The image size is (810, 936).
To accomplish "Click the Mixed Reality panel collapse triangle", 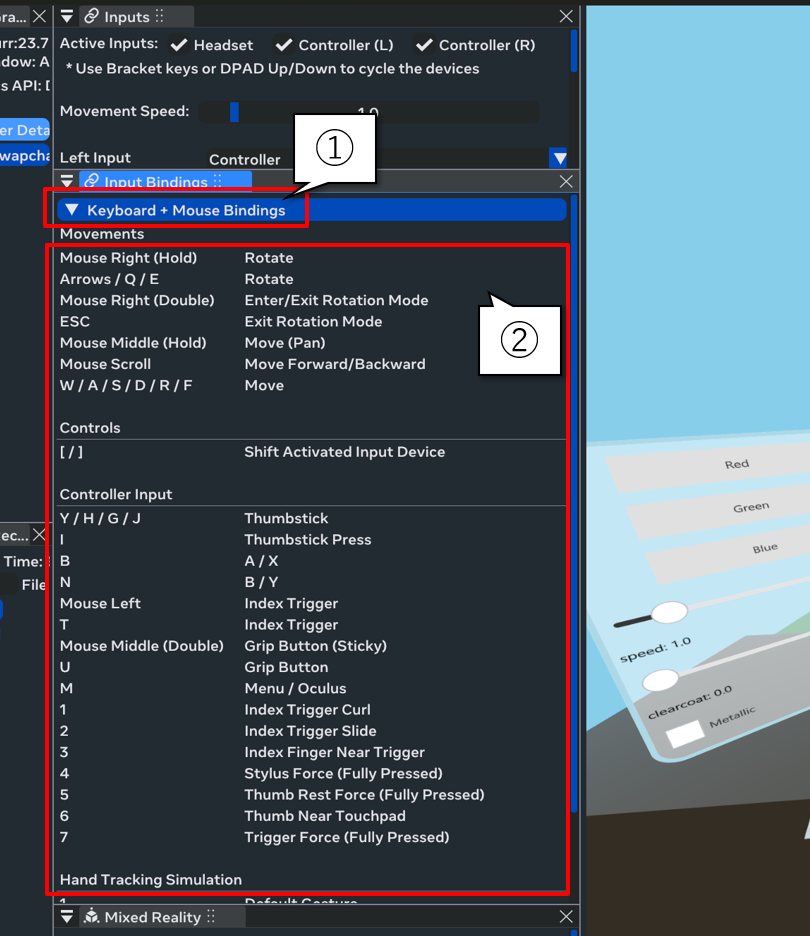I will point(67,917).
